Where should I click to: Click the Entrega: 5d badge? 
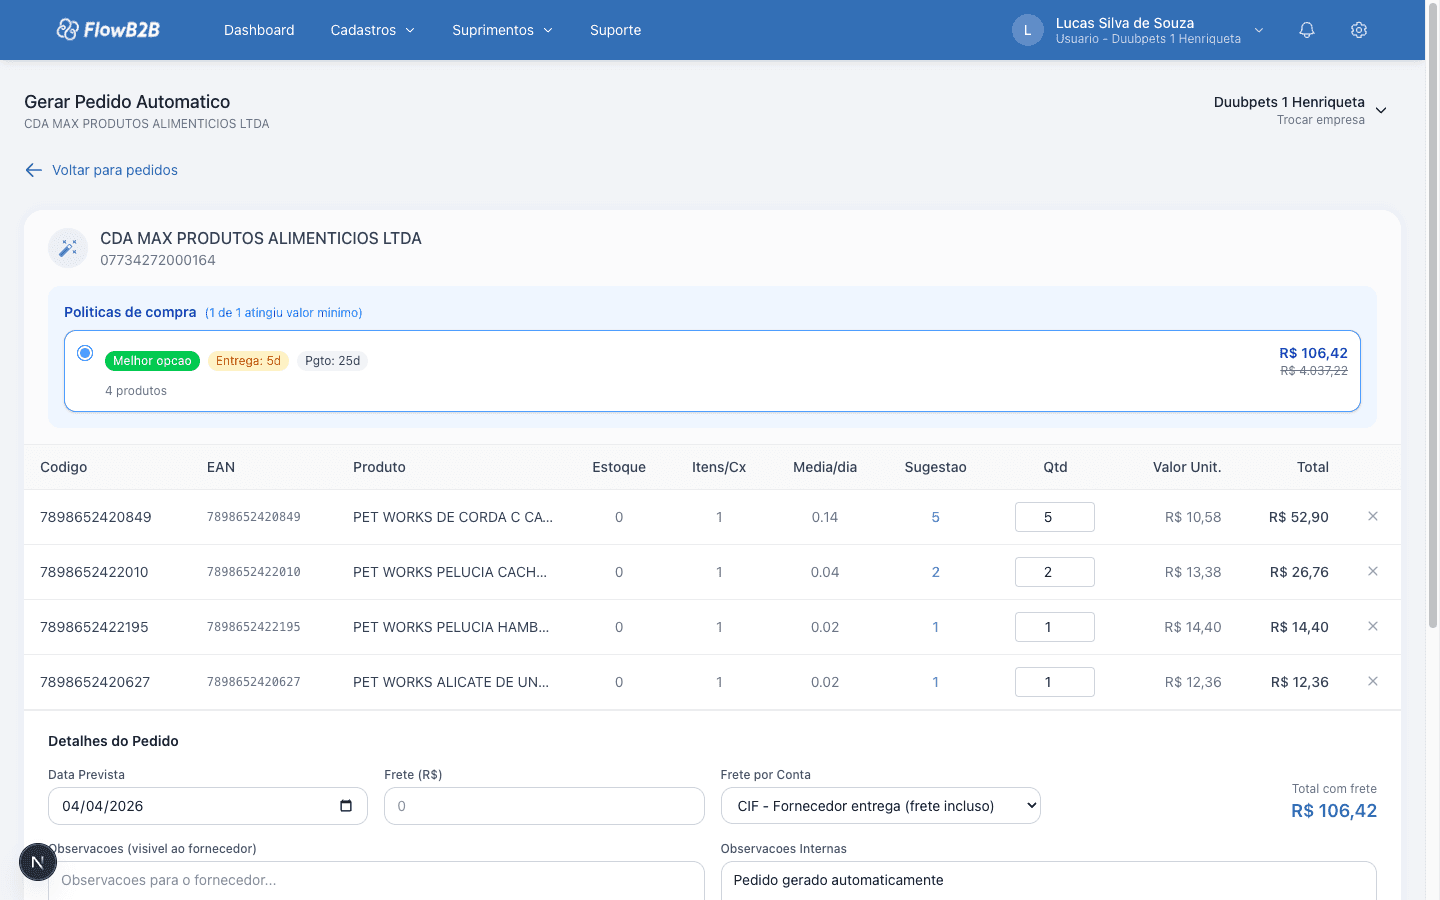point(248,361)
